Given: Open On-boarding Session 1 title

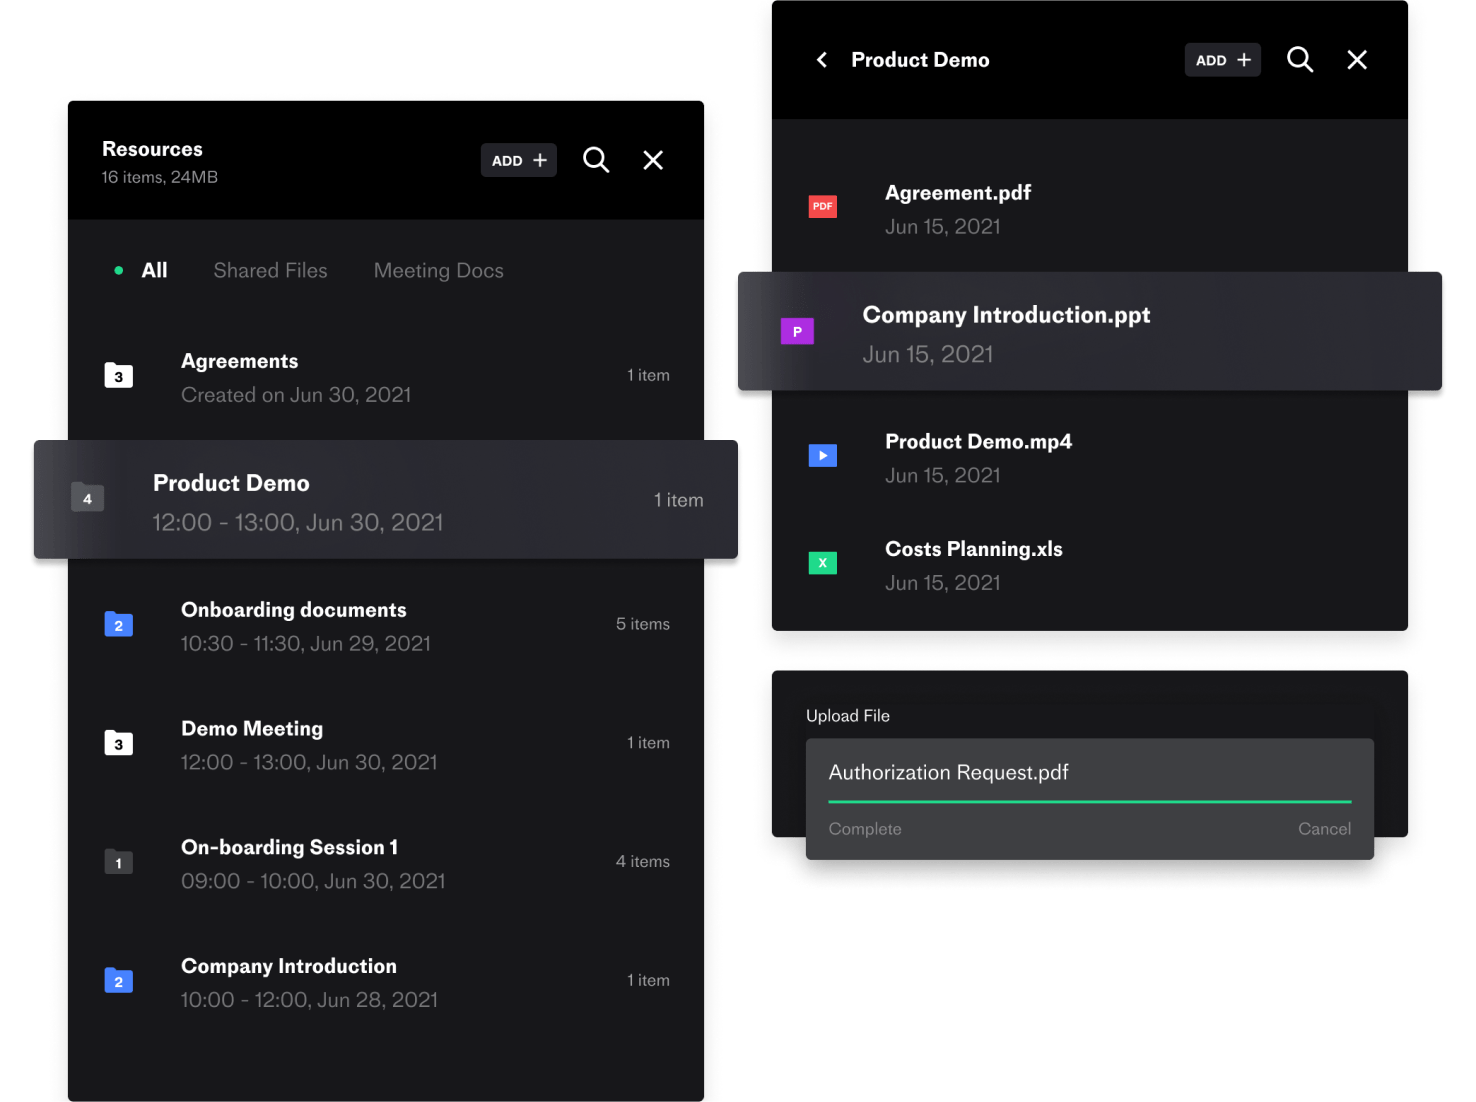Looking at the screenshot, I should (x=290, y=847).
